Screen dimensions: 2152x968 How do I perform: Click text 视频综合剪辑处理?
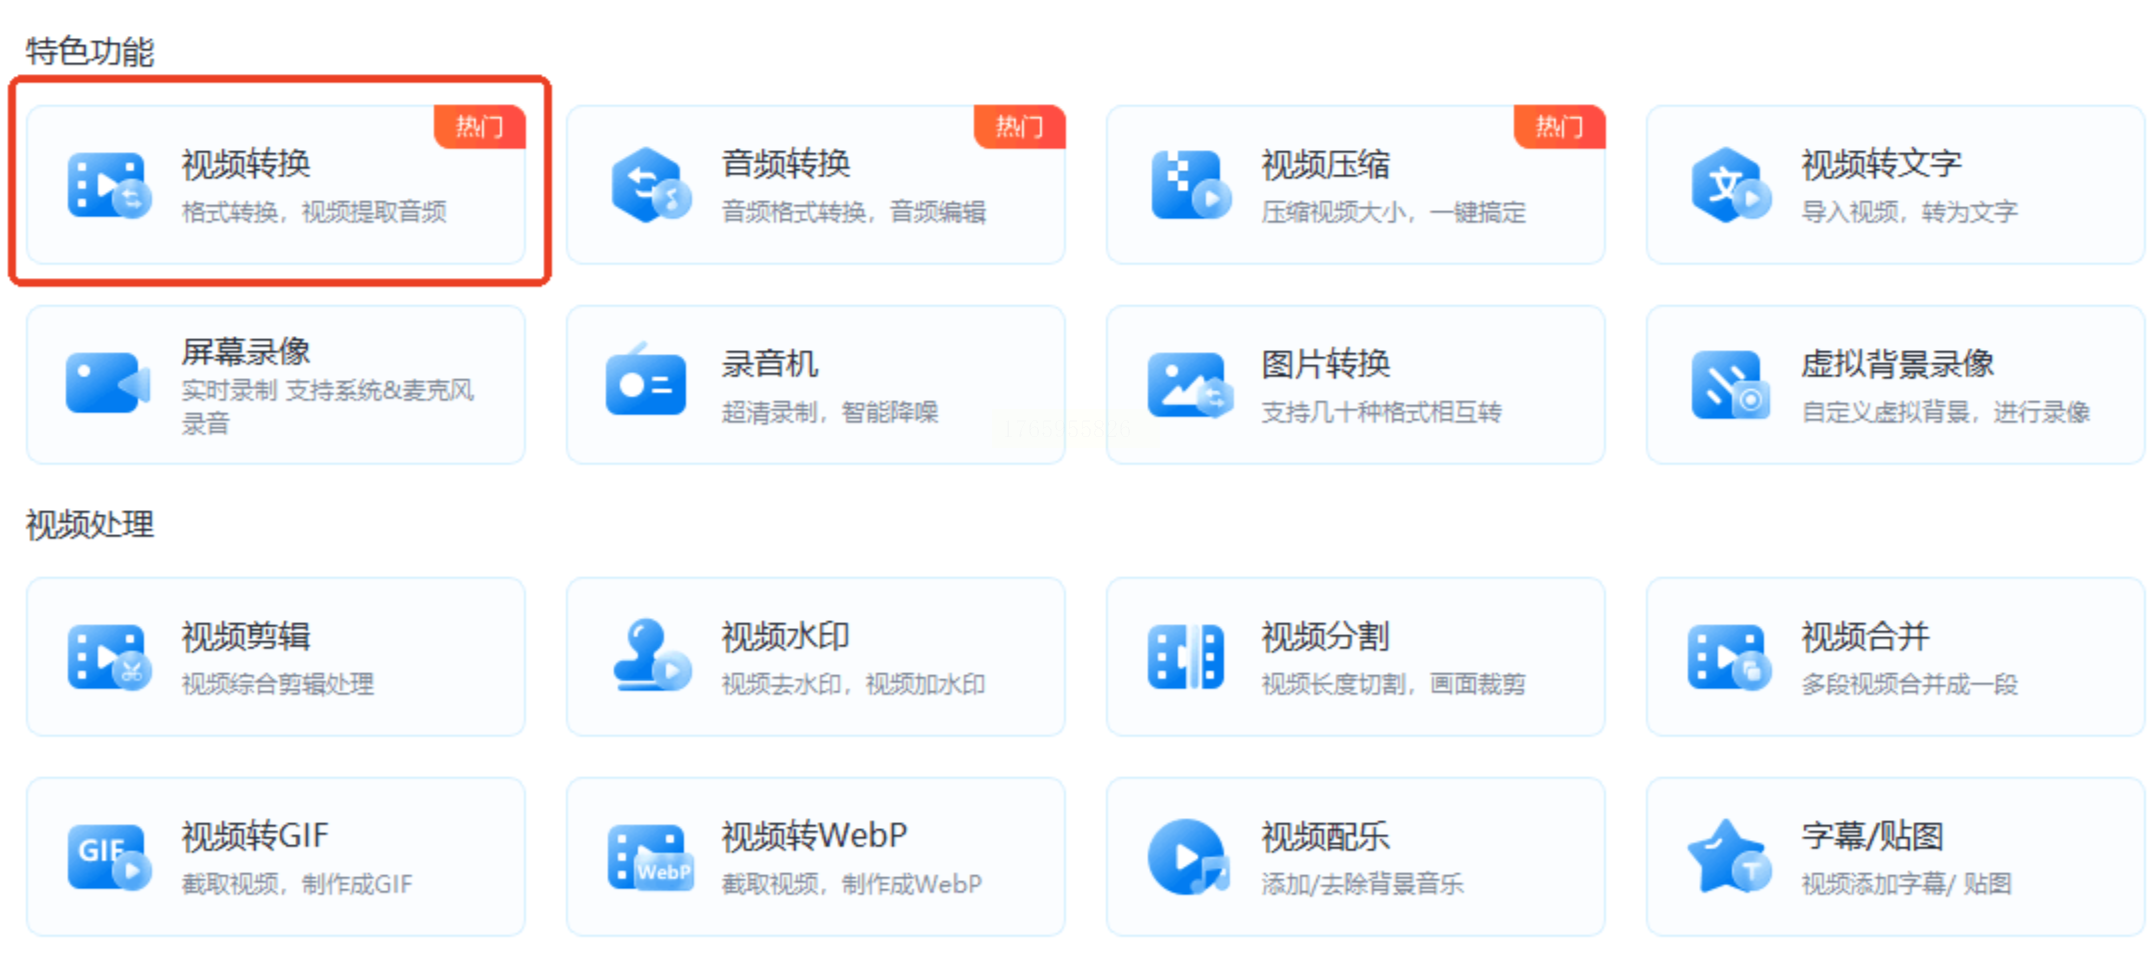[x=278, y=684]
